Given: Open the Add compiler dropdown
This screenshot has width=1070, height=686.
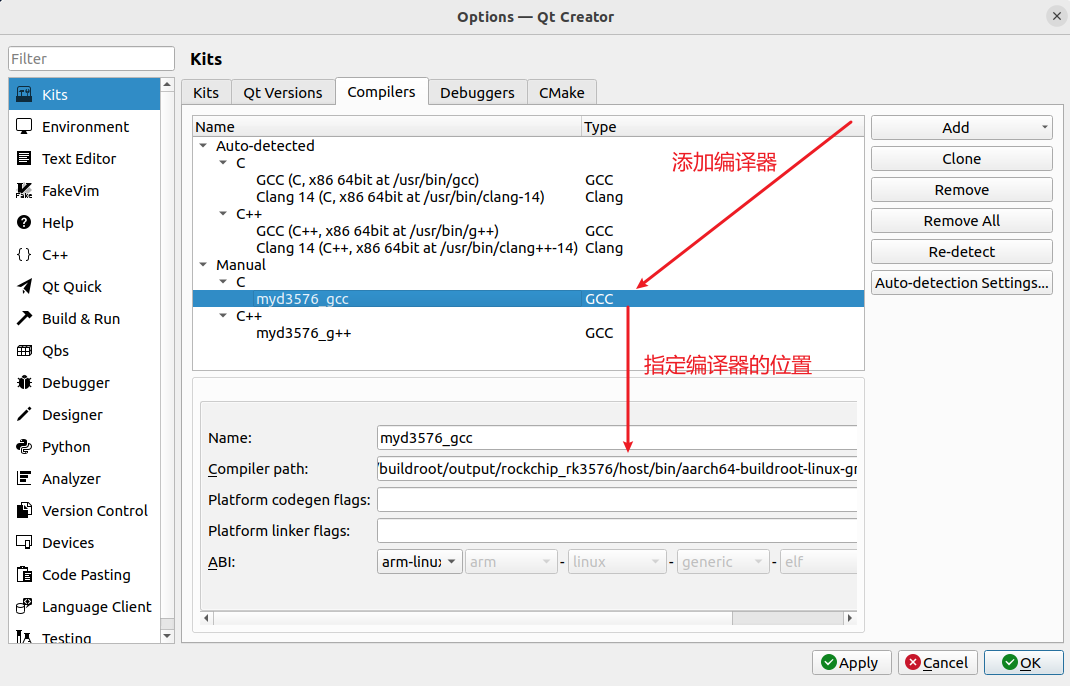Looking at the screenshot, I should click(961, 128).
